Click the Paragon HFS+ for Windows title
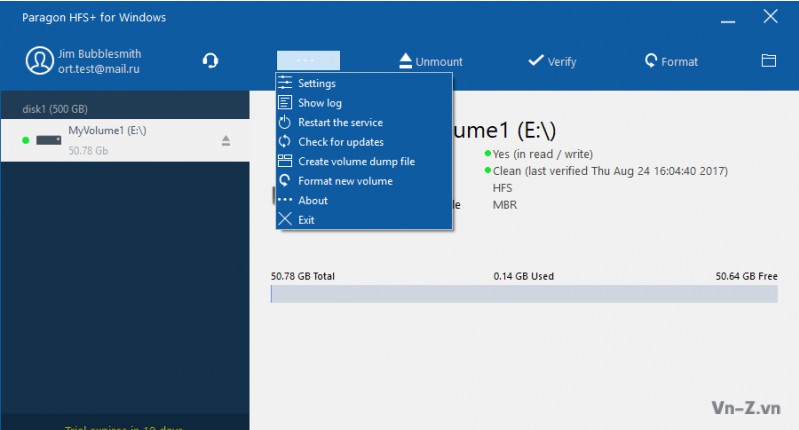 pyautogui.click(x=94, y=17)
